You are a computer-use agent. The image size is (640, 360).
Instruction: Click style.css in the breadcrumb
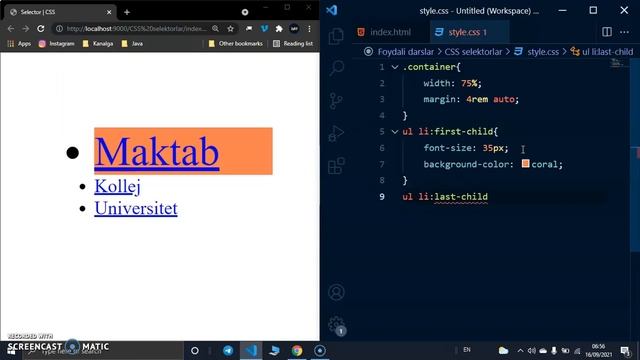coord(542,52)
